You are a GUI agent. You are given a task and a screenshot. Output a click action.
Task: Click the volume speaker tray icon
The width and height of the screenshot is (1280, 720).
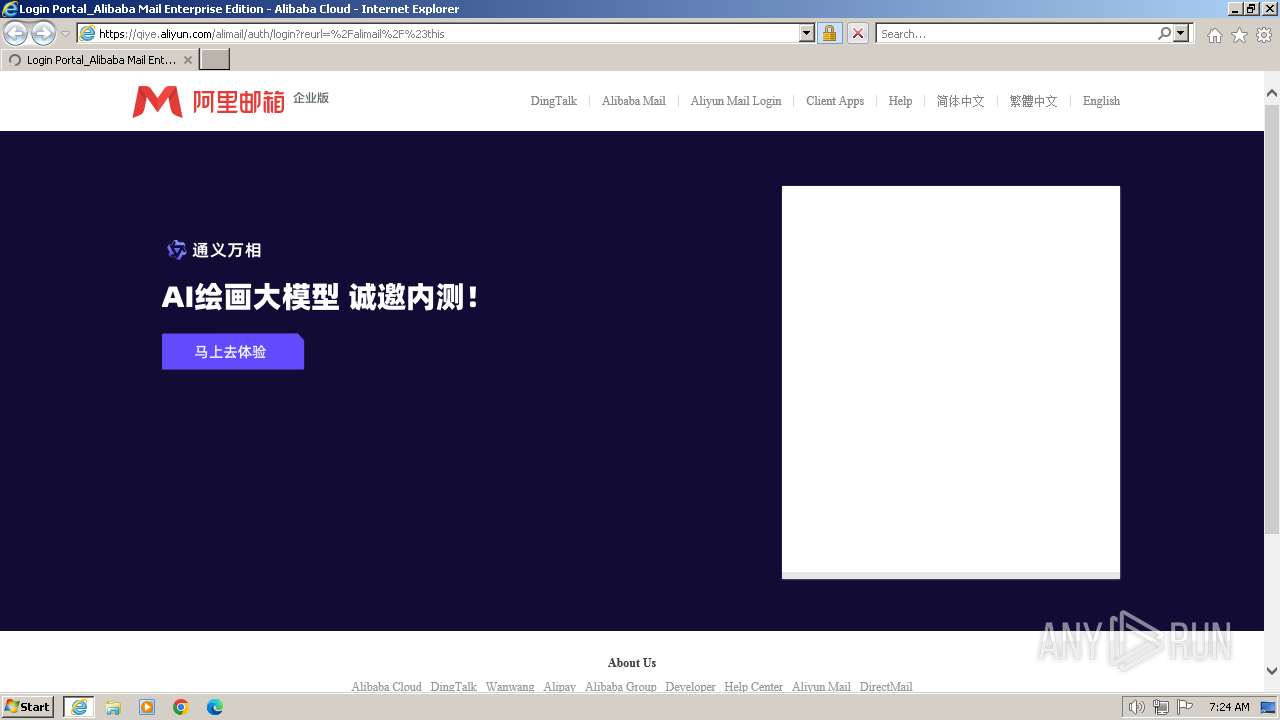[1136, 707]
